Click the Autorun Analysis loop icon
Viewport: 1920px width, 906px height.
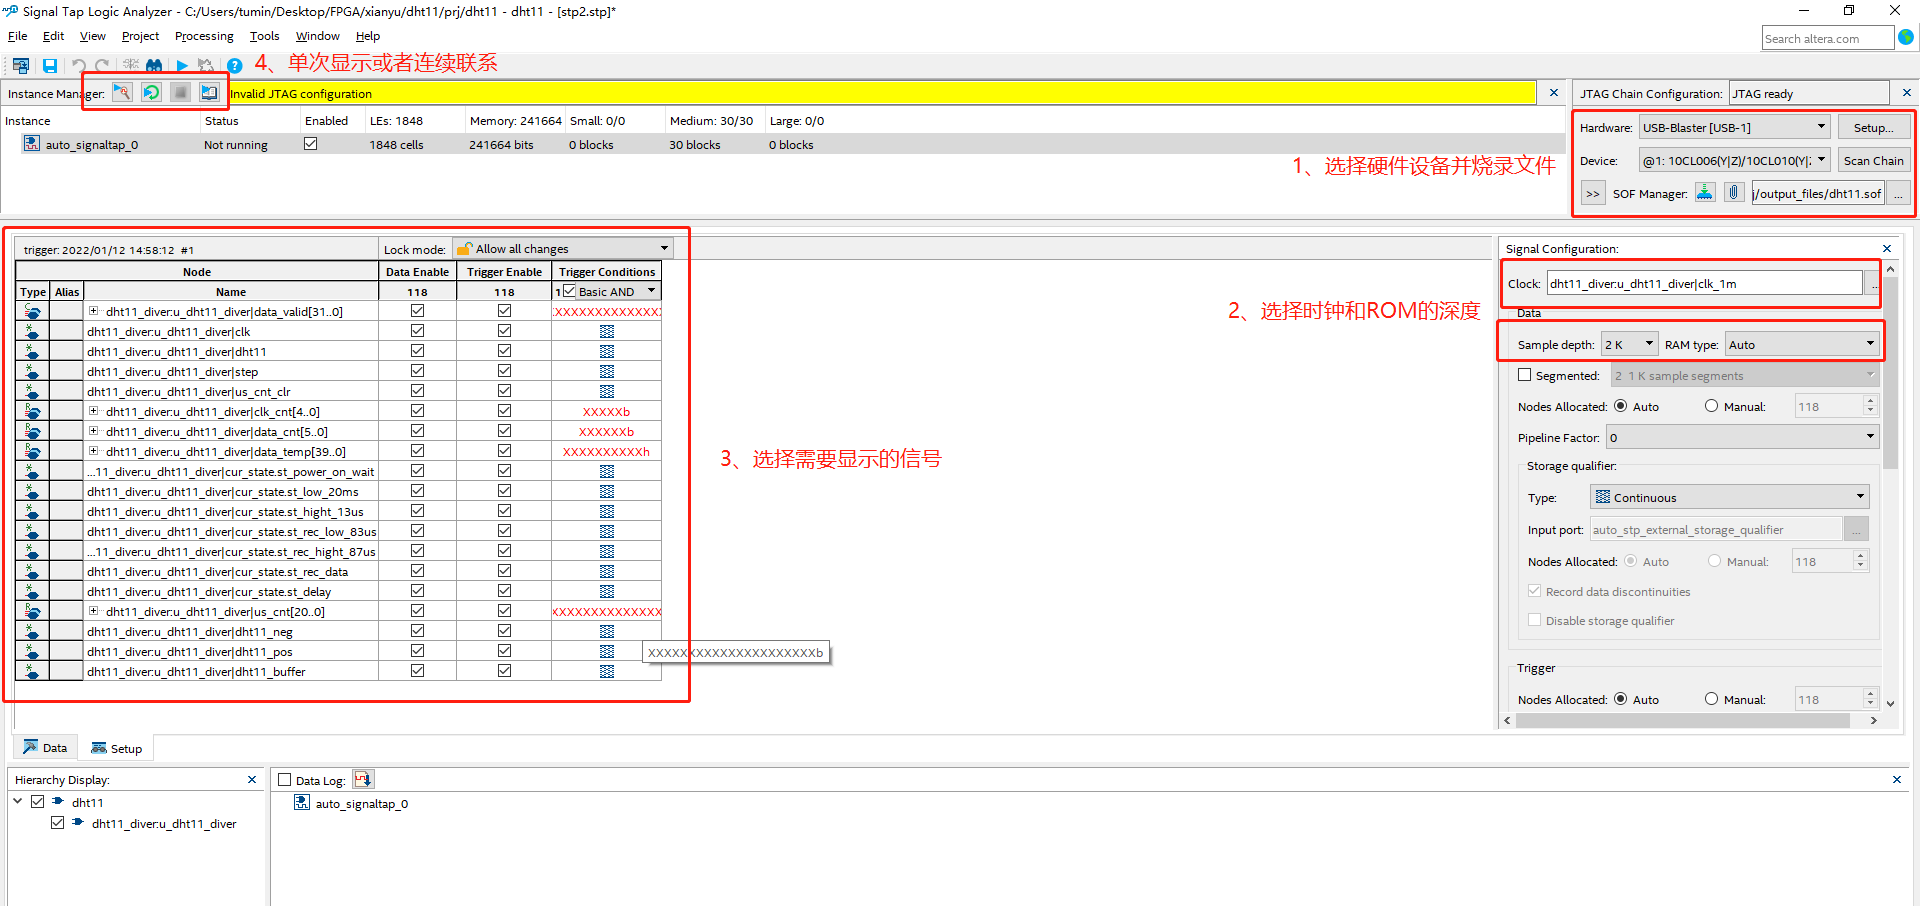click(151, 92)
